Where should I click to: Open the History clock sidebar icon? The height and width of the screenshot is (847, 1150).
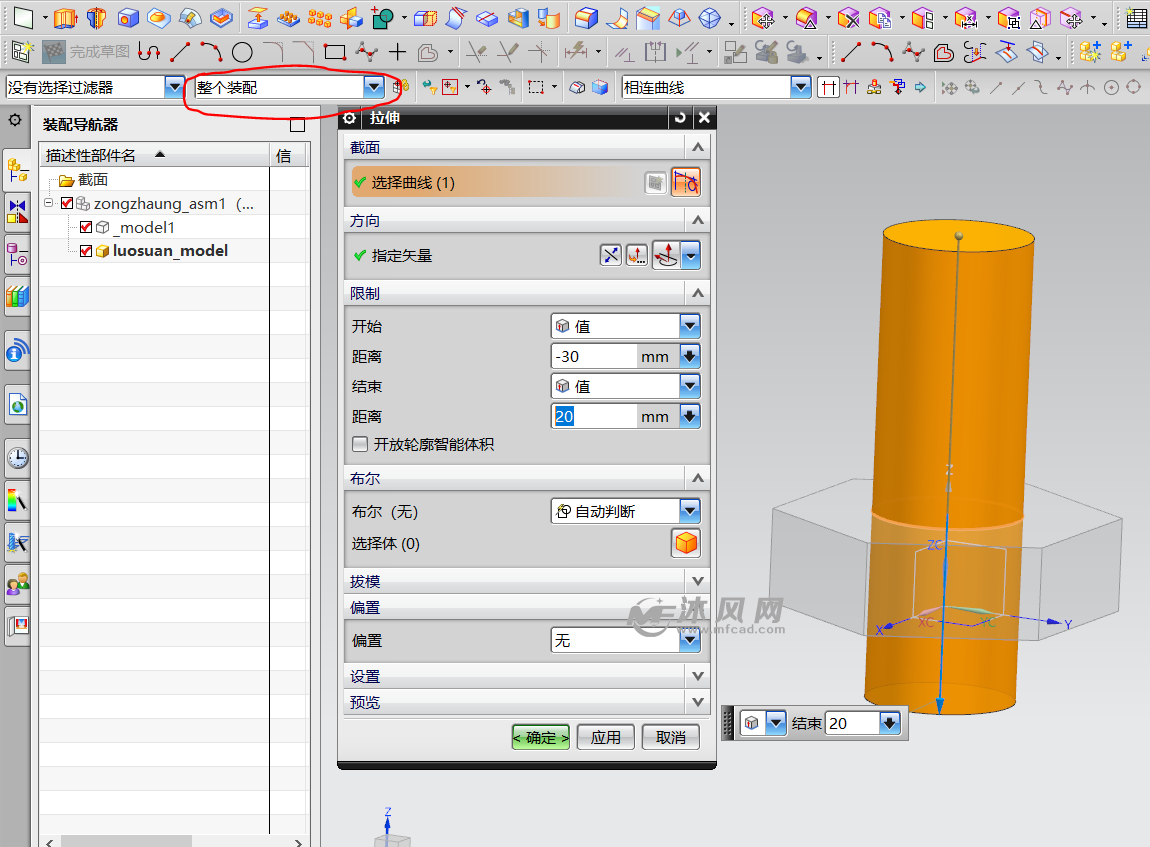(18, 458)
